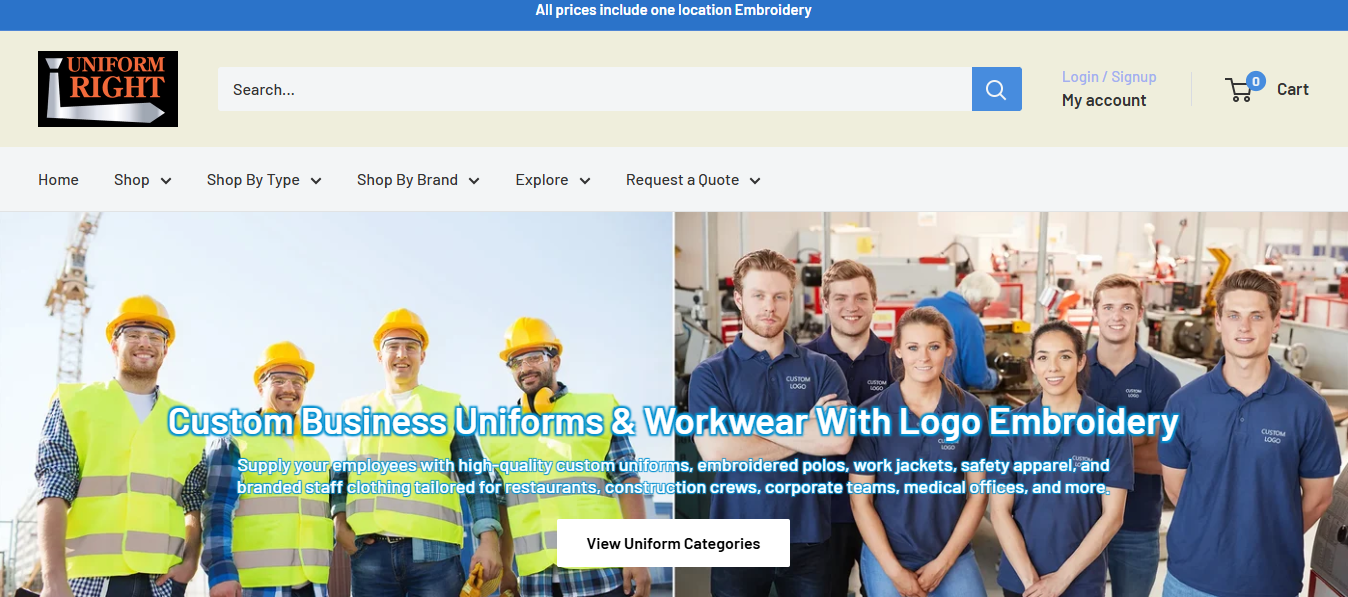Click the Custom Business Uniforms headline
Image resolution: width=1348 pixels, height=597 pixels.
pos(673,421)
